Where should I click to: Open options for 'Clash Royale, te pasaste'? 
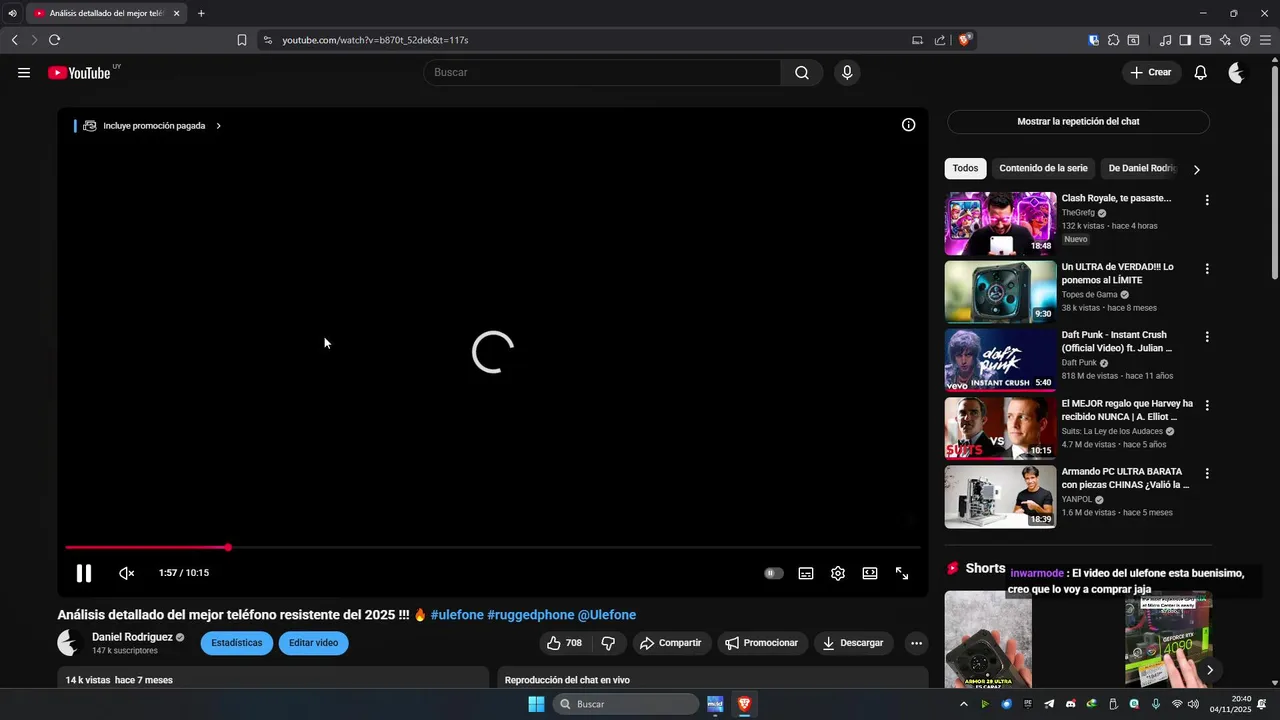(x=1207, y=200)
